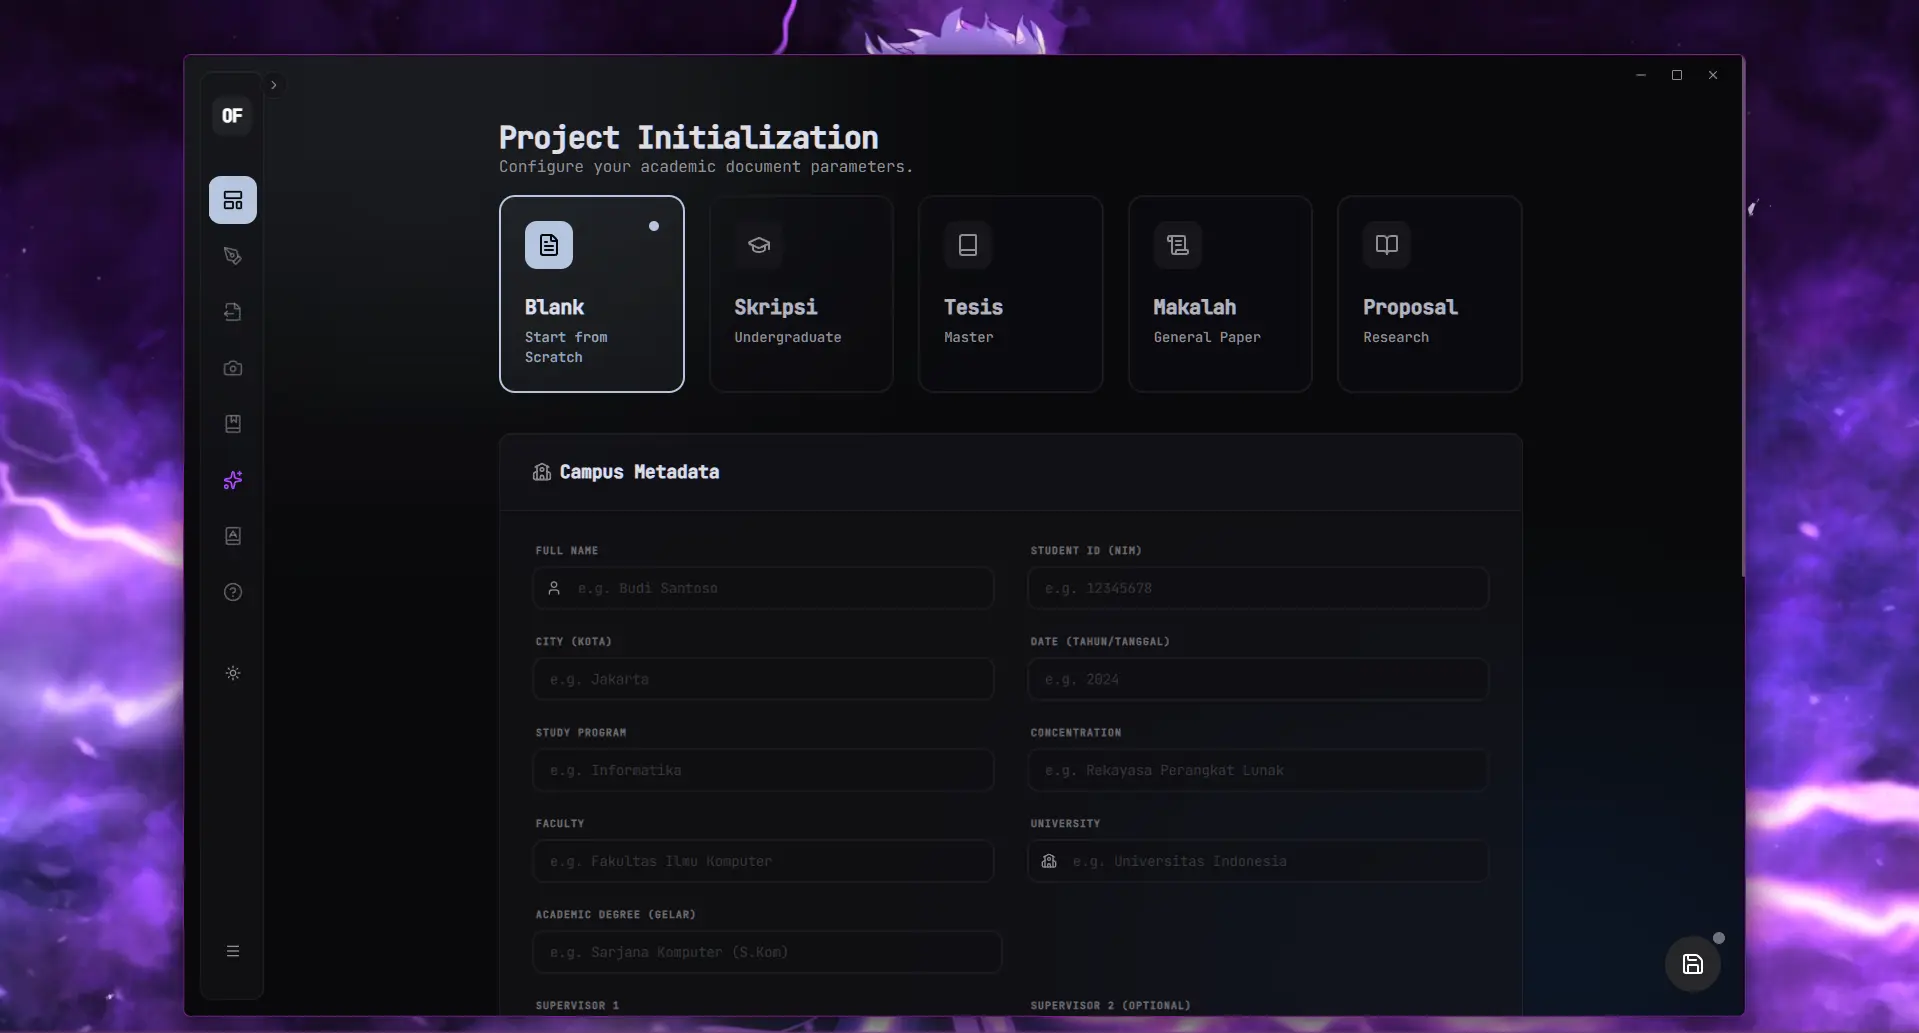Click the Tesis book icon
1919x1033 pixels.
pos(968,245)
